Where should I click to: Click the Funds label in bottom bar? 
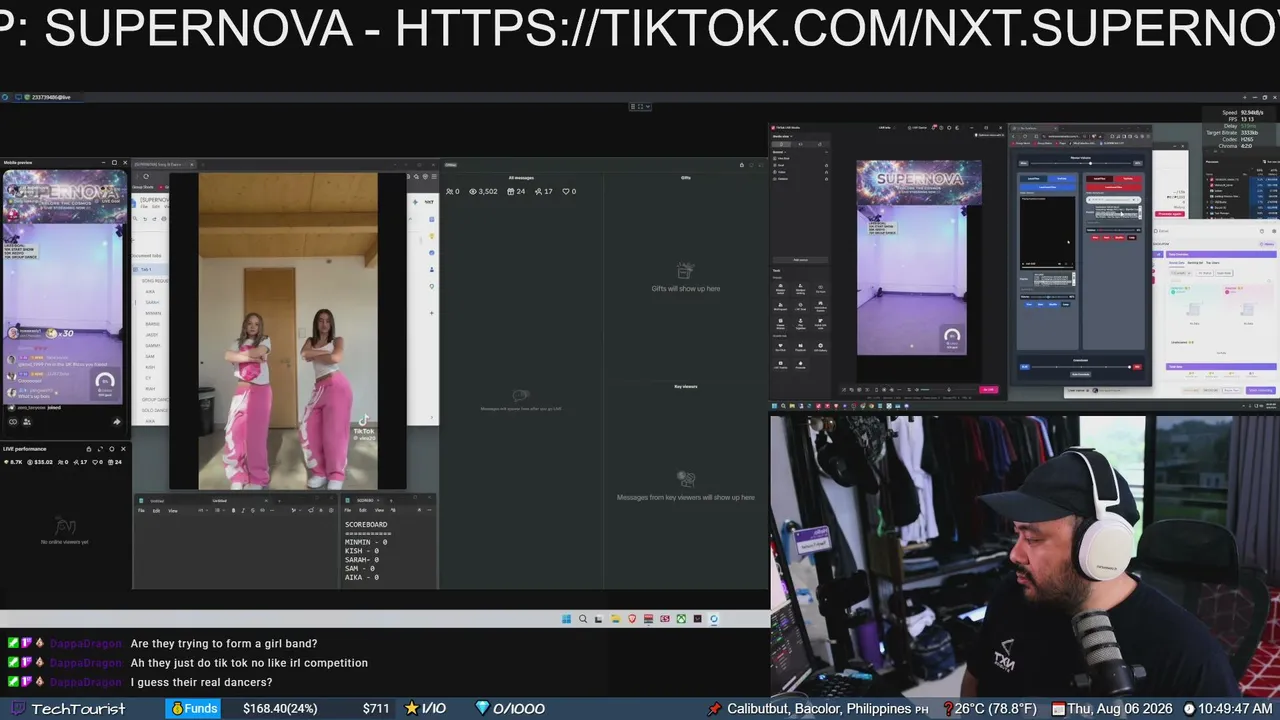(x=201, y=709)
